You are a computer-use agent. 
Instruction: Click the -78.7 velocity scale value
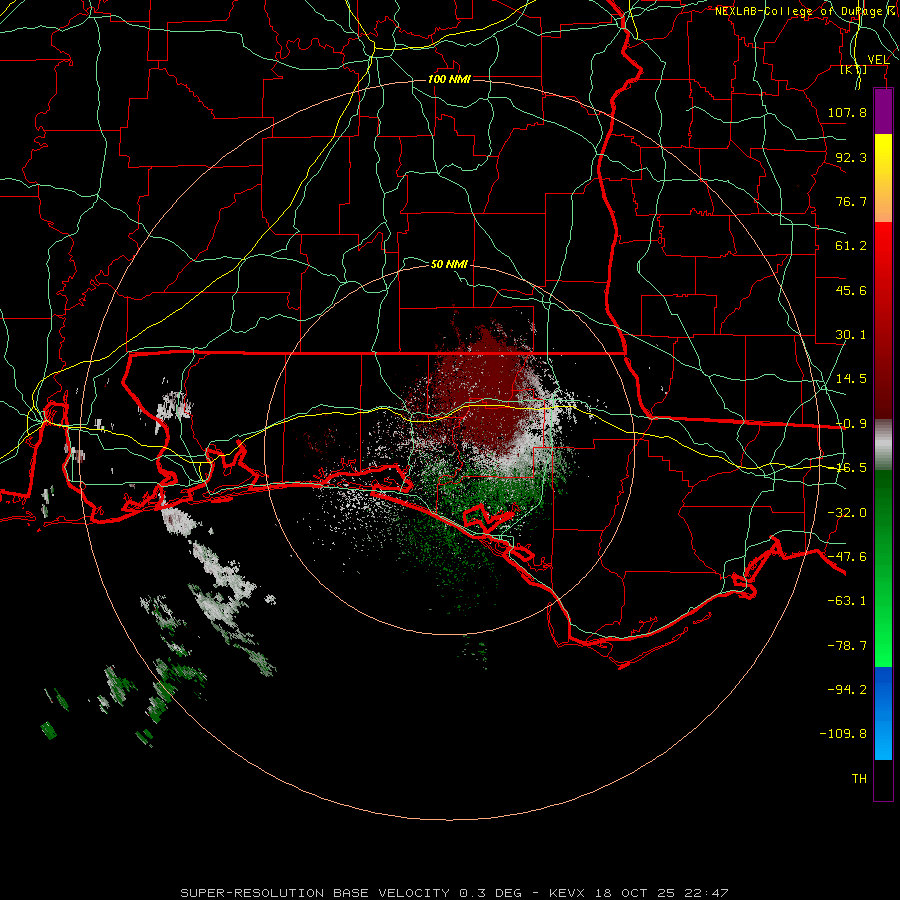click(847, 646)
